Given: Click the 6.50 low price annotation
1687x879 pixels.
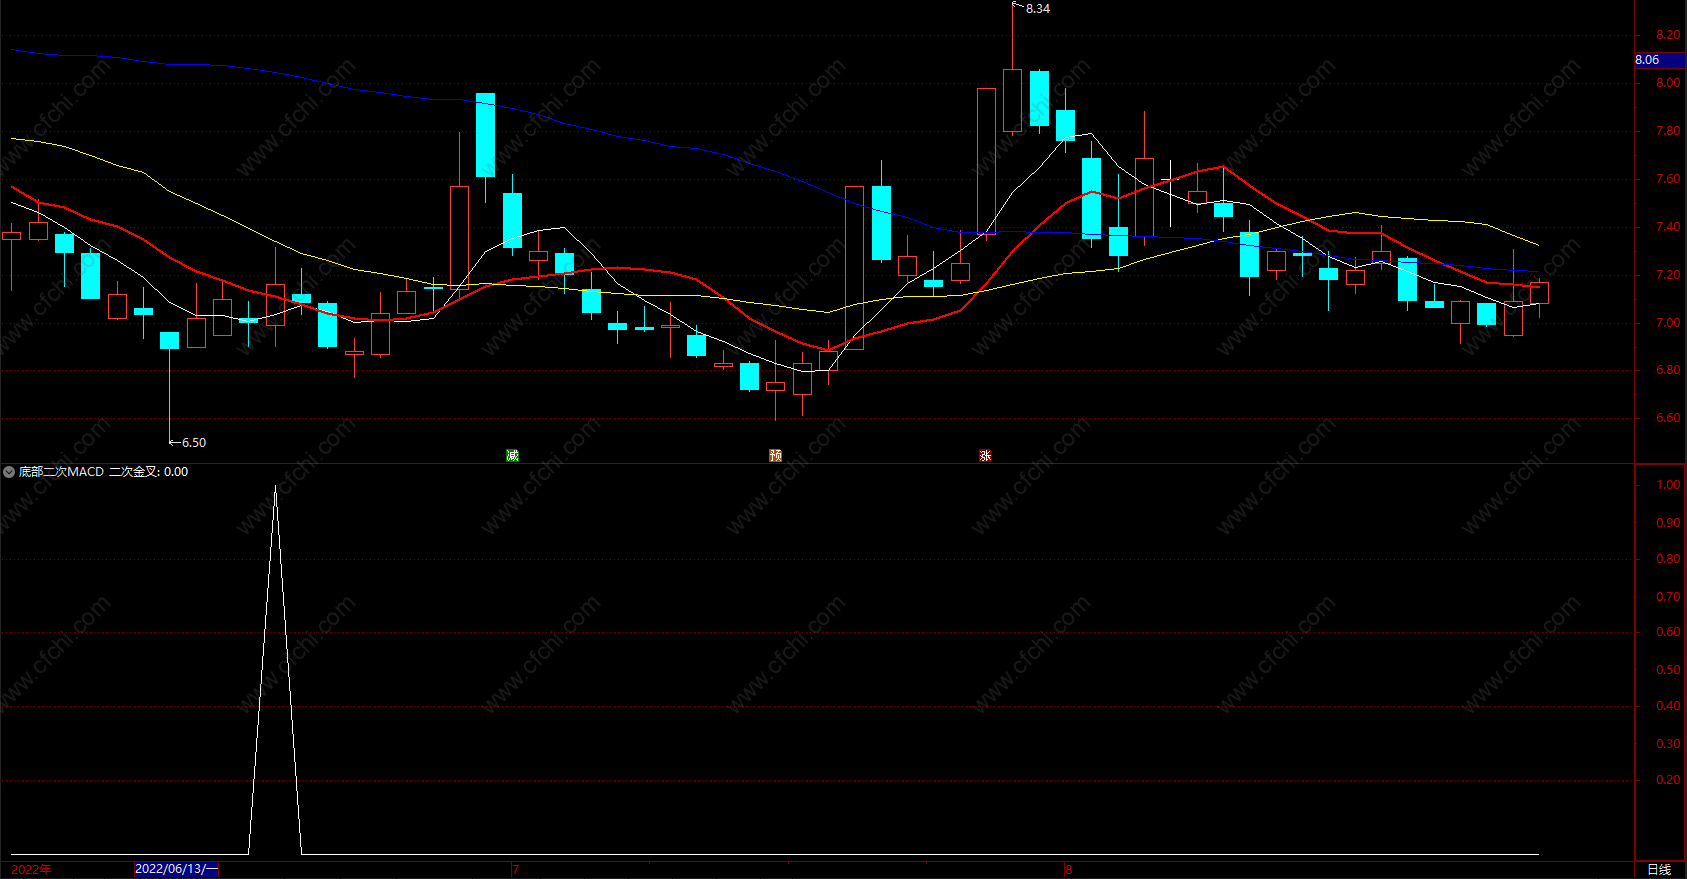Looking at the screenshot, I should [x=194, y=443].
